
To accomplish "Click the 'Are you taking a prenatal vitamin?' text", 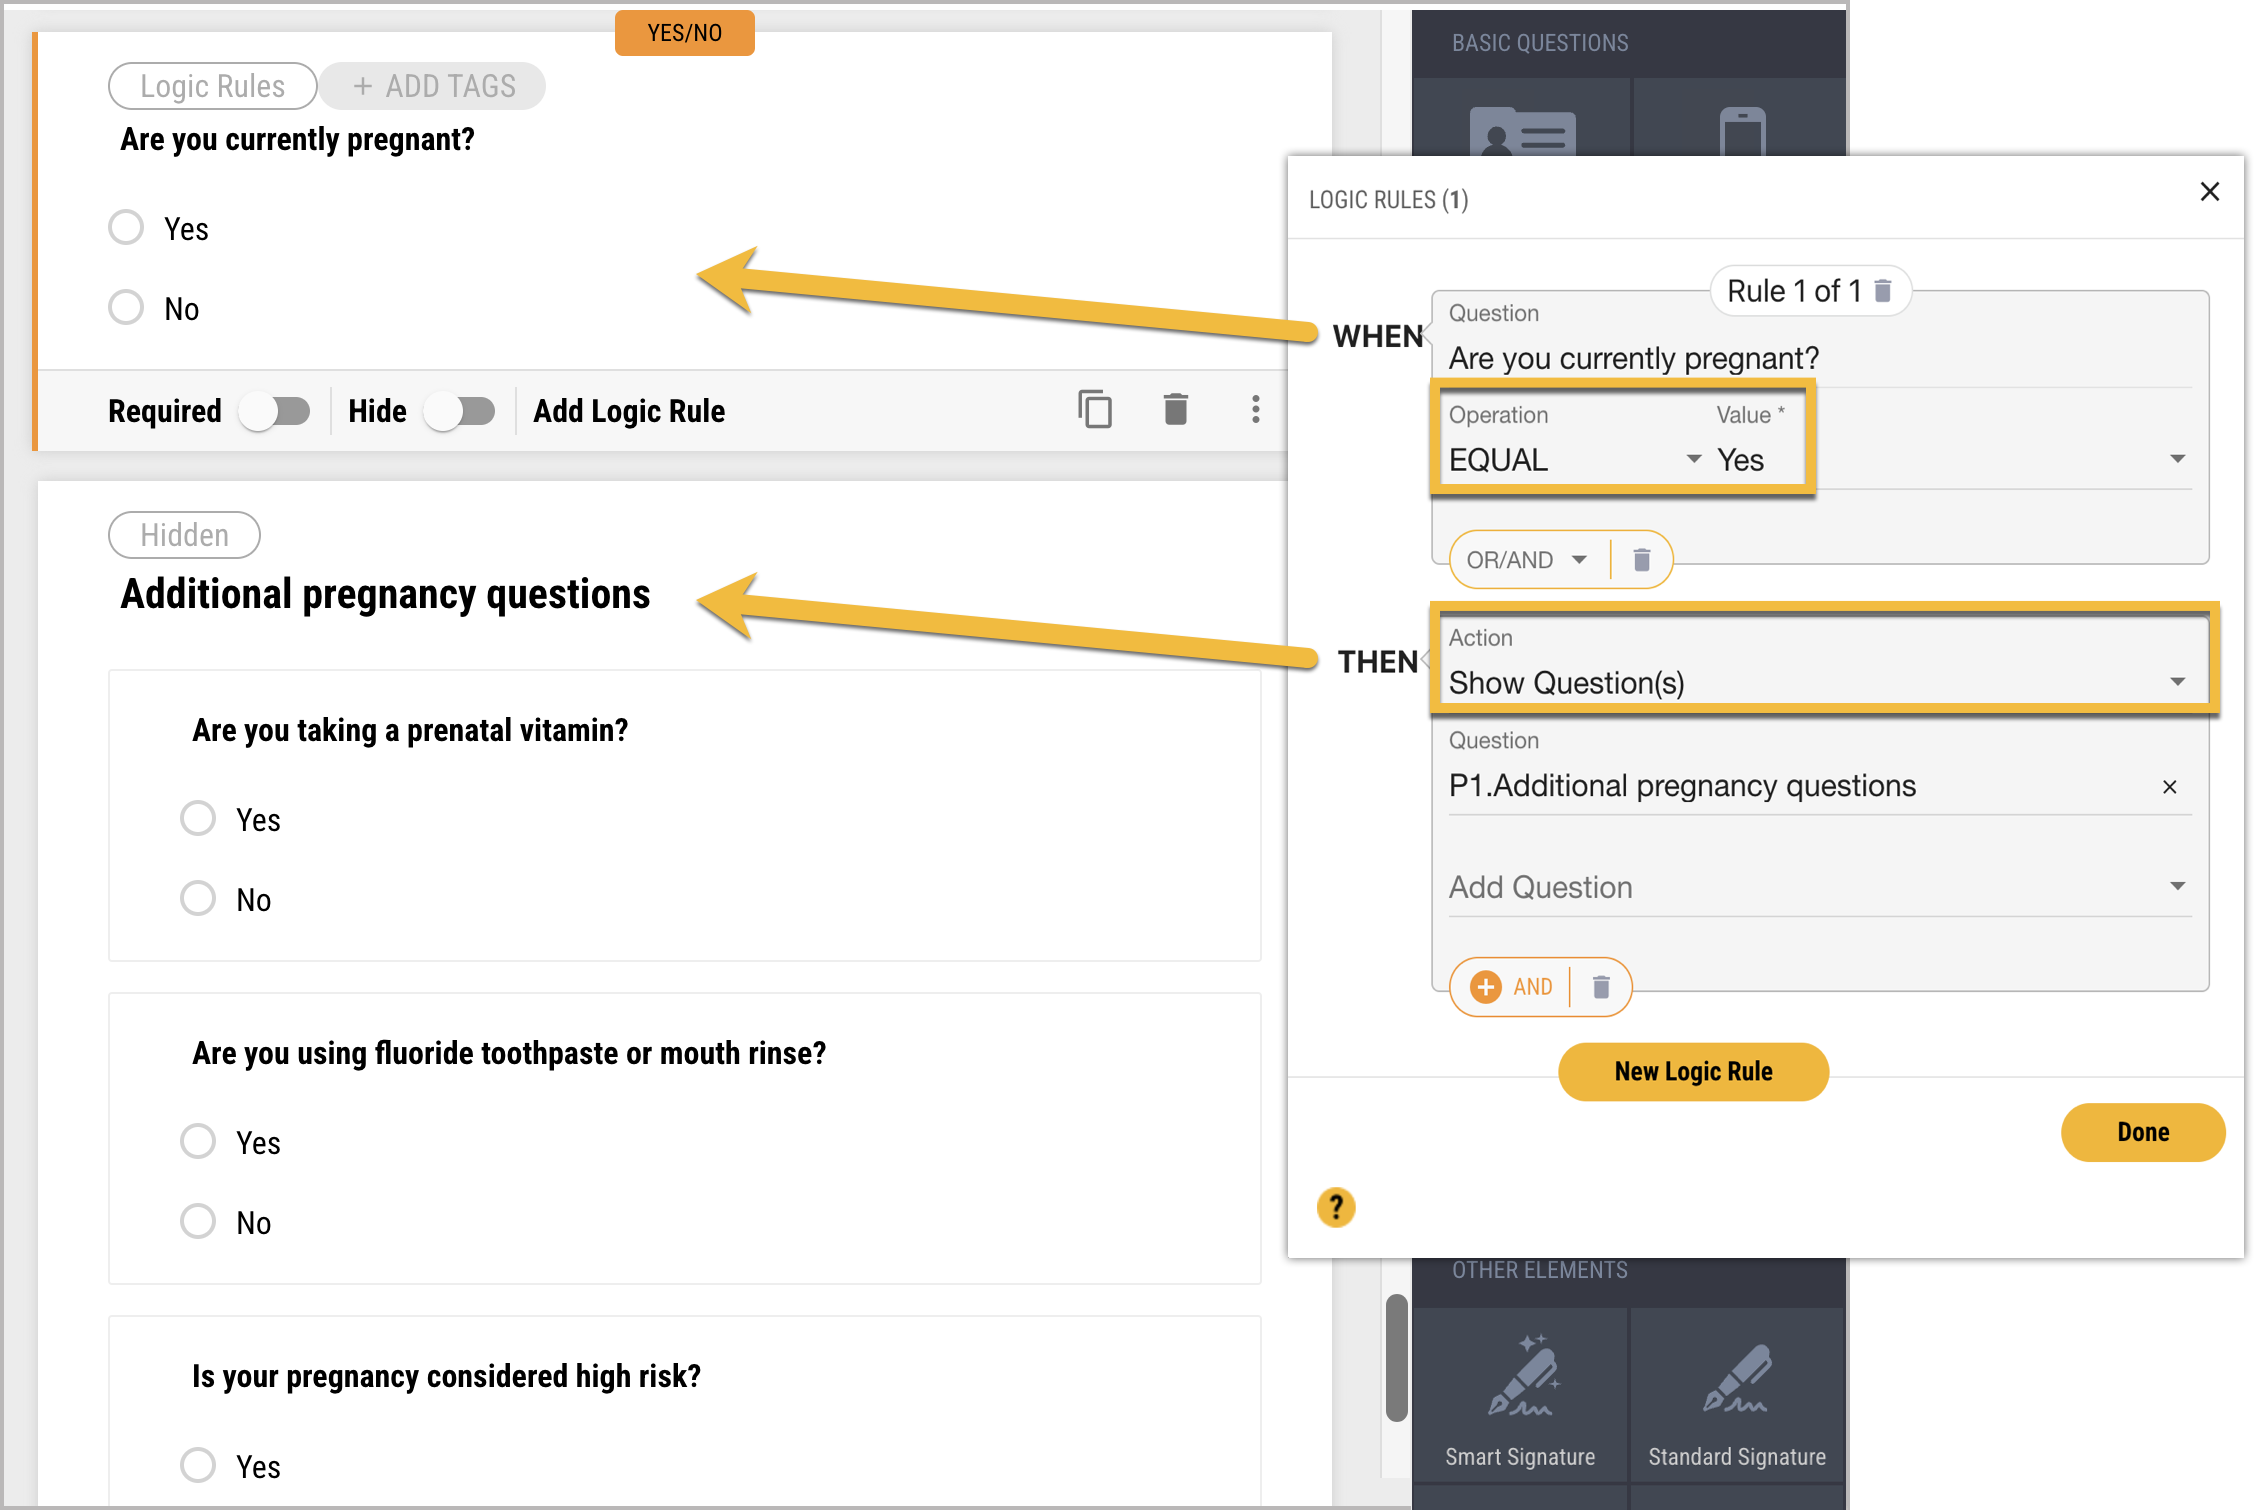I will coord(410,731).
